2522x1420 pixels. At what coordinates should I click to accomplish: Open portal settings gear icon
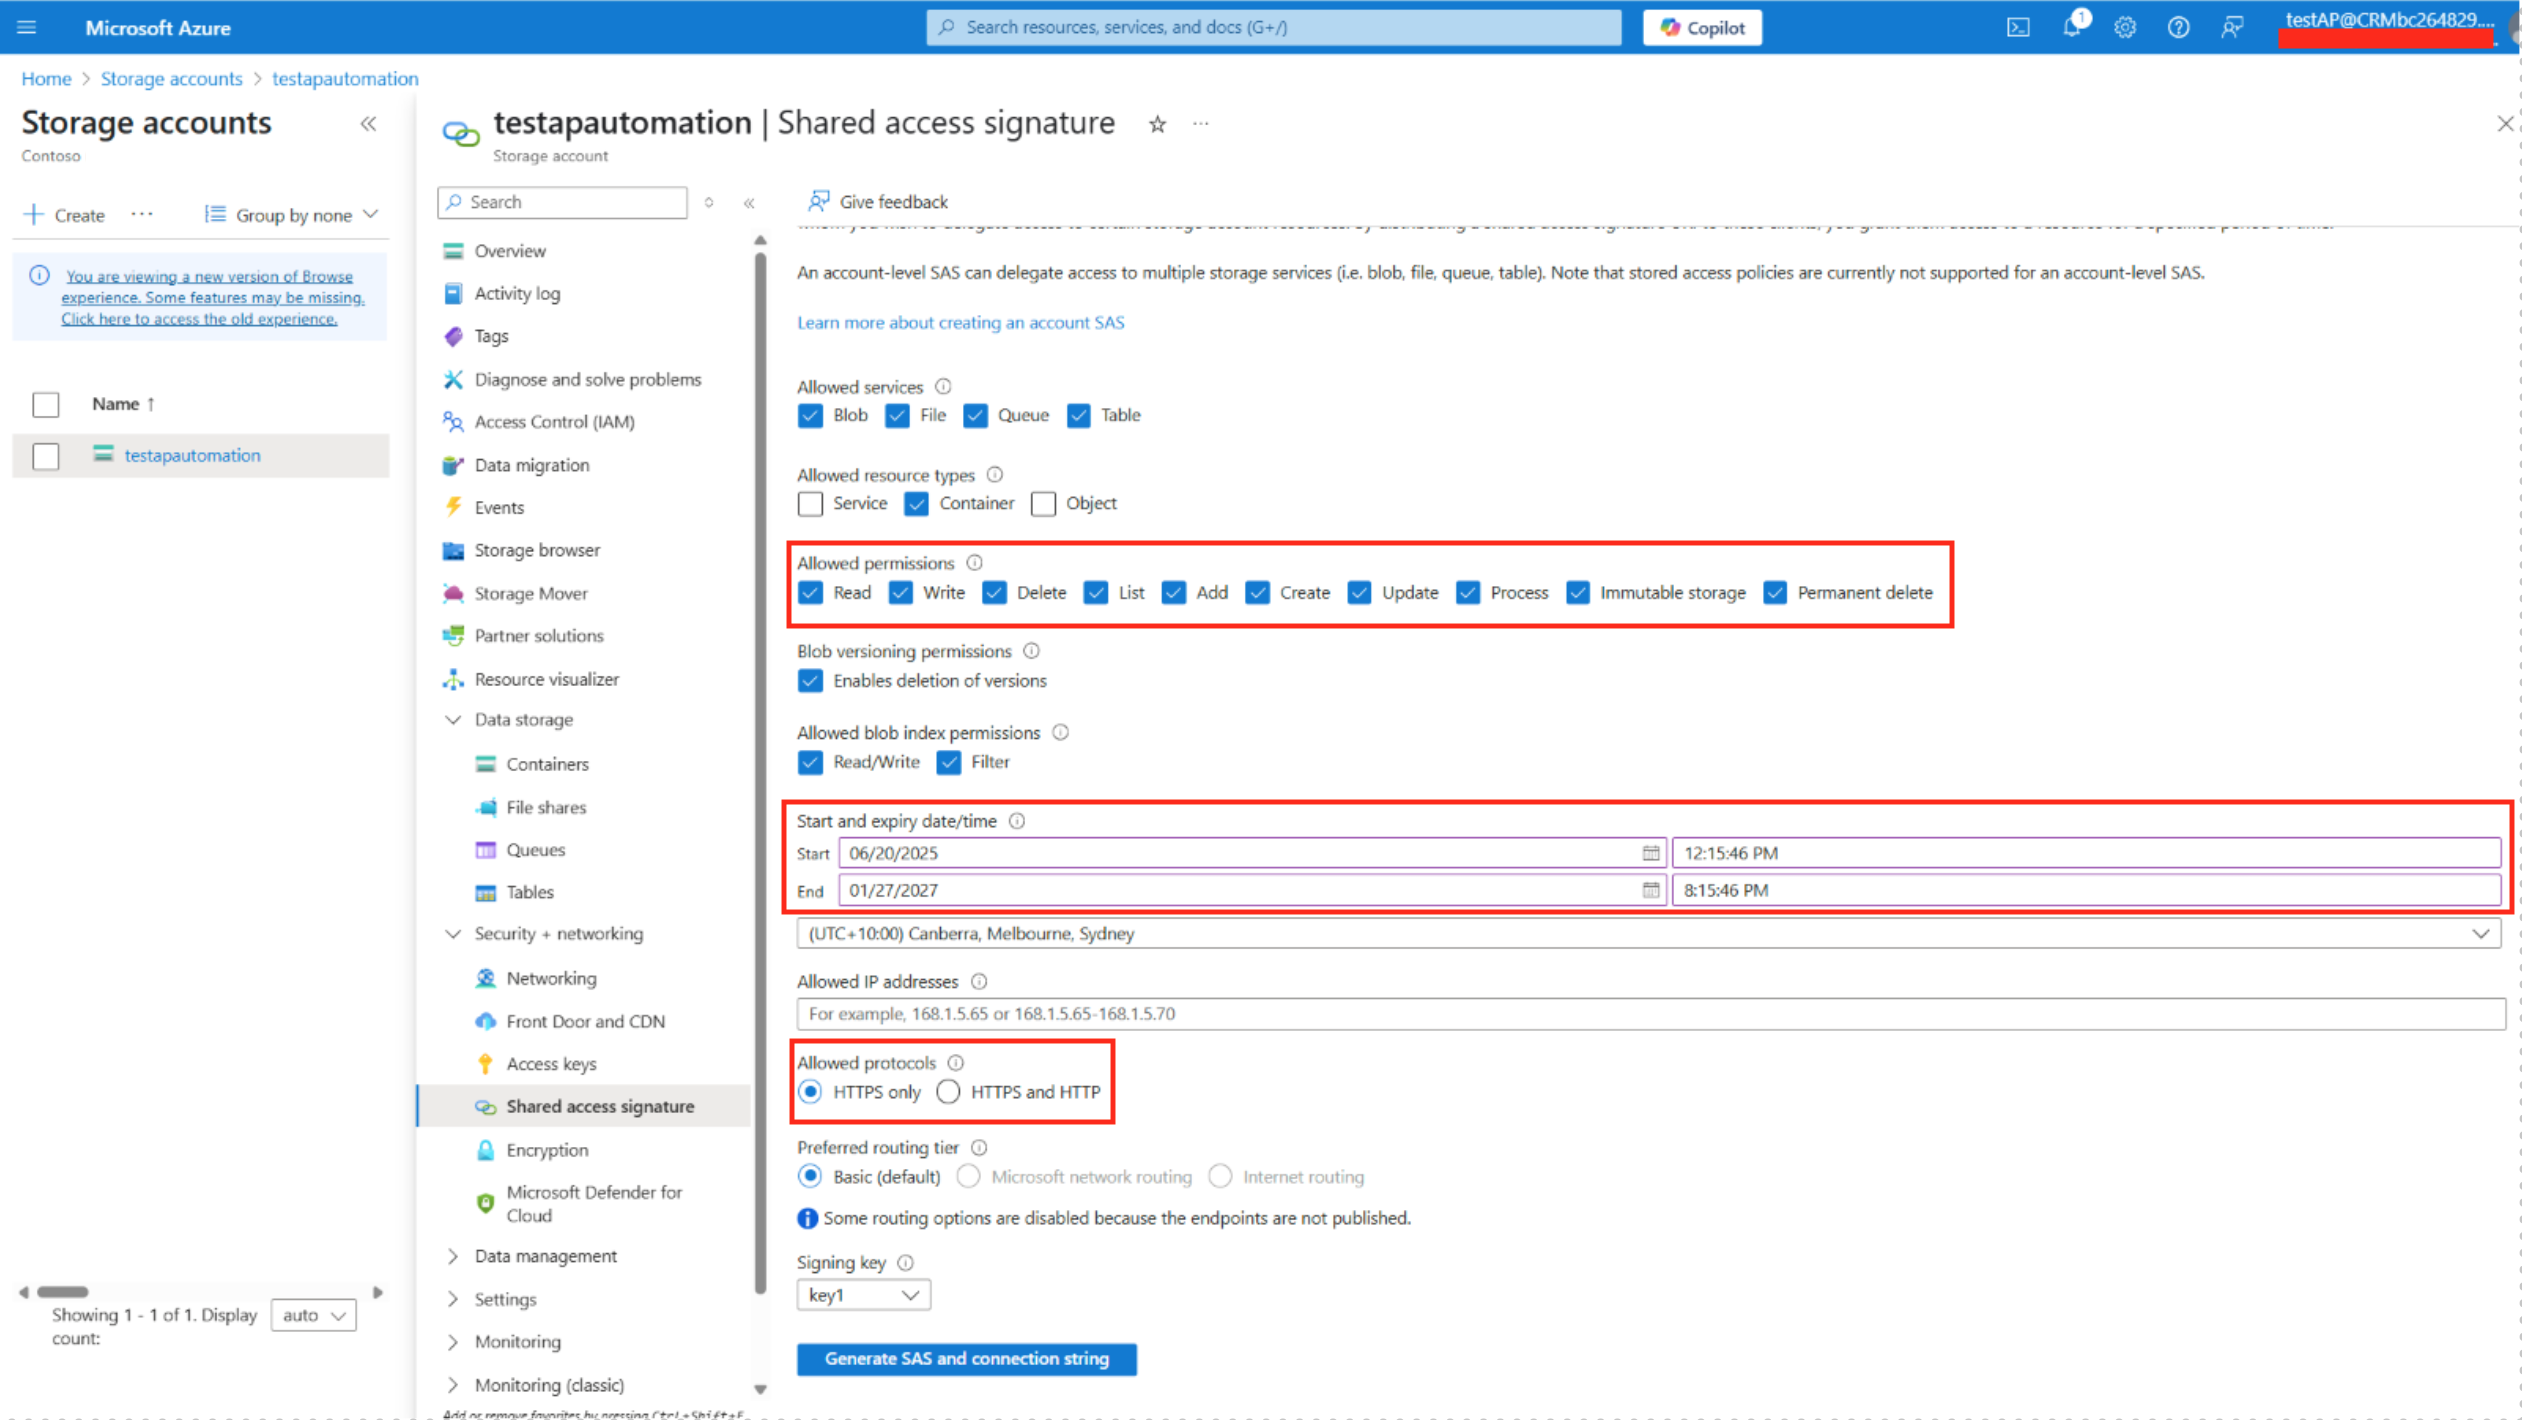coord(2124,27)
